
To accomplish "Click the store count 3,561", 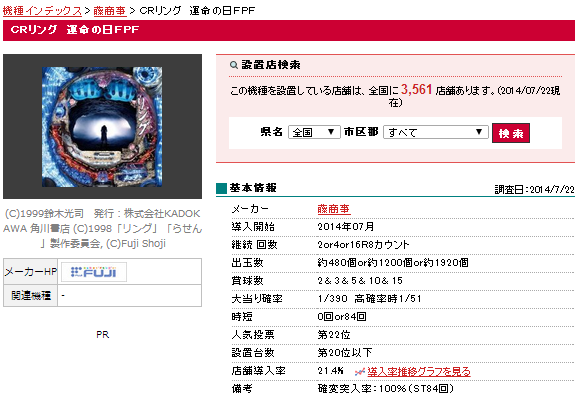I will click(x=416, y=90).
